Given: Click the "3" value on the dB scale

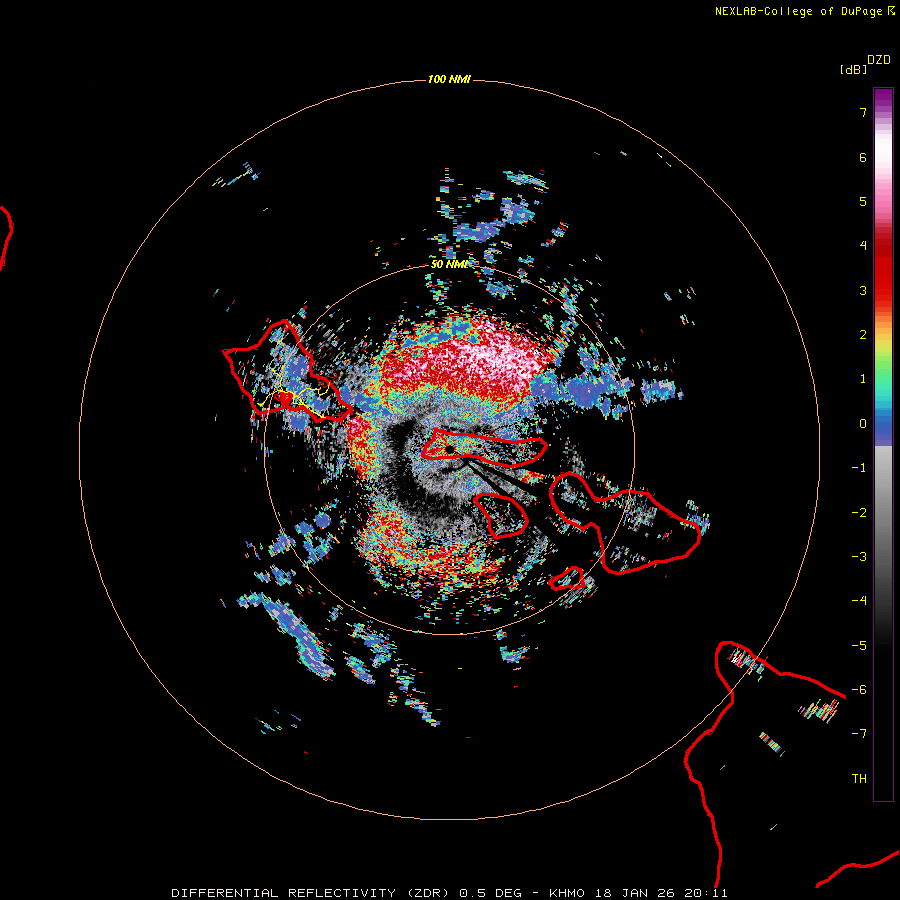Looking at the screenshot, I should (x=863, y=290).
